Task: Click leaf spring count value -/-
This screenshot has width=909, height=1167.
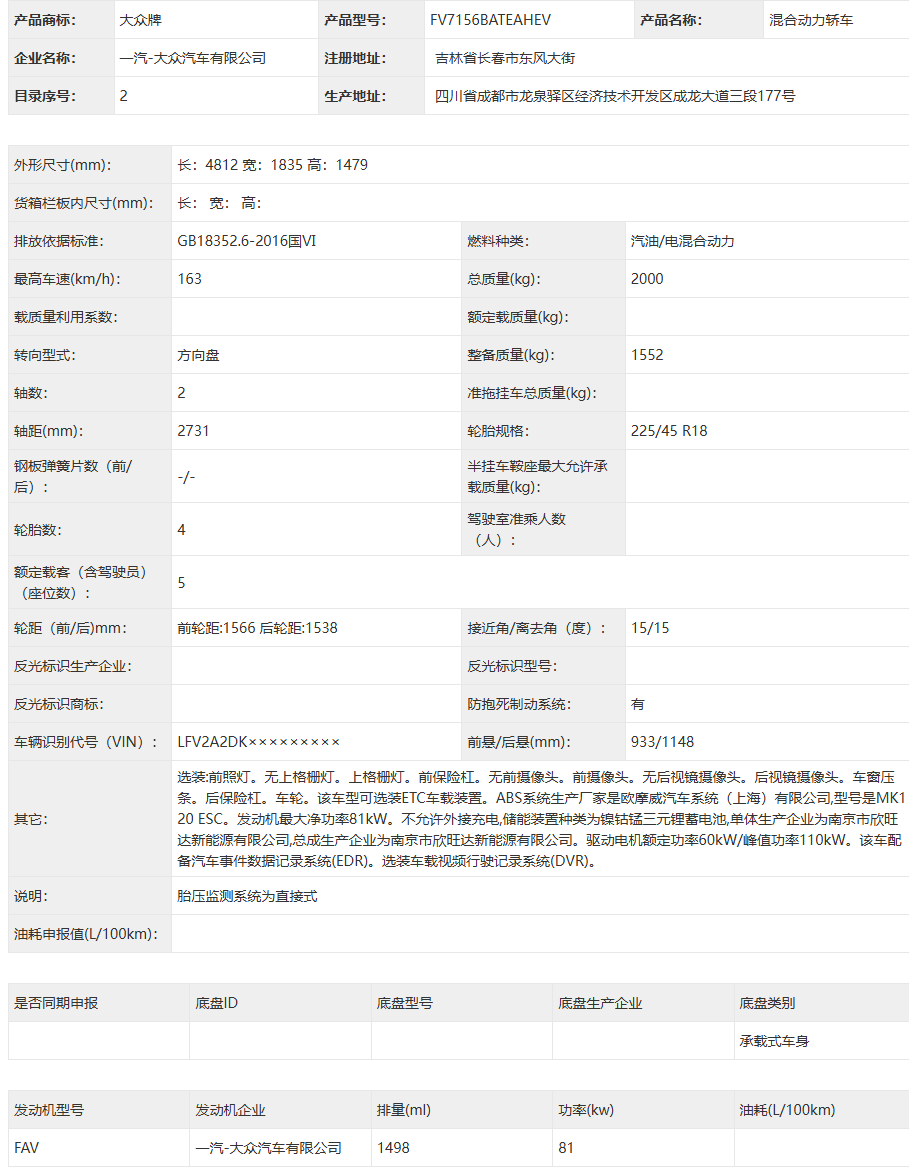Action: click(186, 476)
